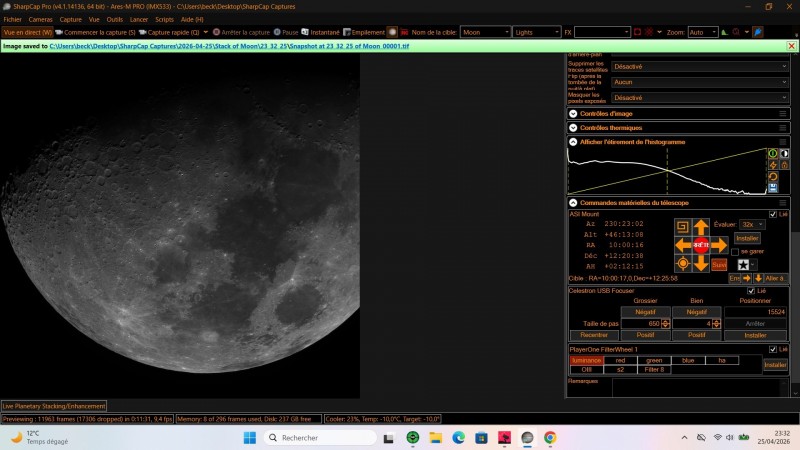800x450 pixels.
Task: Open the Aide (H) menu
Action: 192,19
